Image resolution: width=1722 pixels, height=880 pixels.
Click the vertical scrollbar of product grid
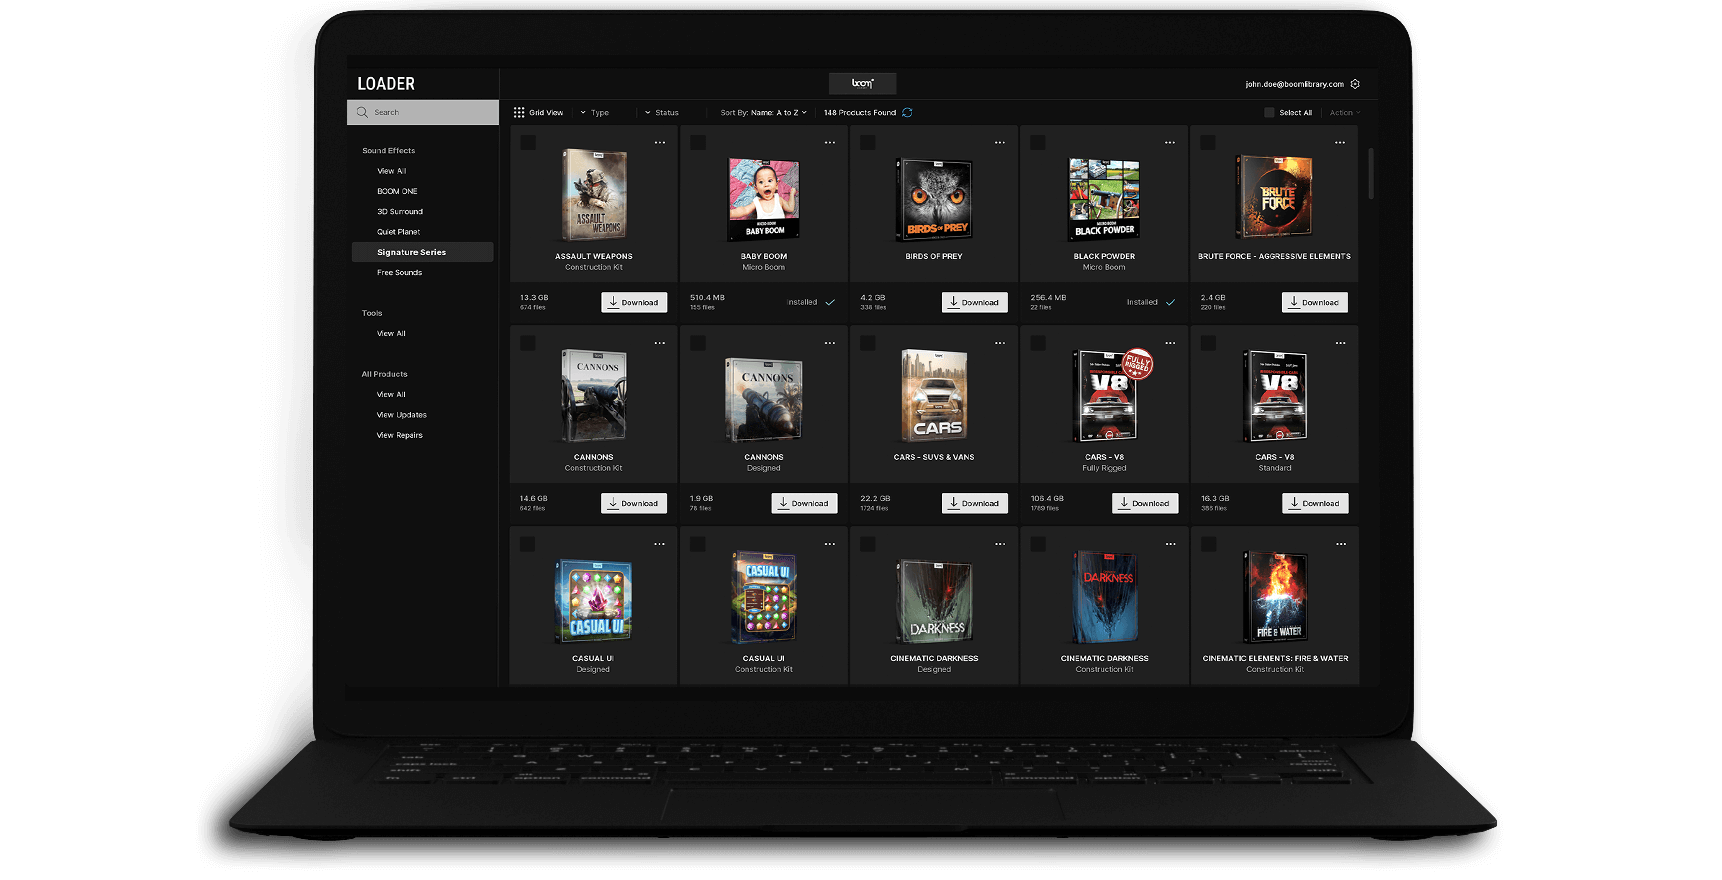point(1370,173)
